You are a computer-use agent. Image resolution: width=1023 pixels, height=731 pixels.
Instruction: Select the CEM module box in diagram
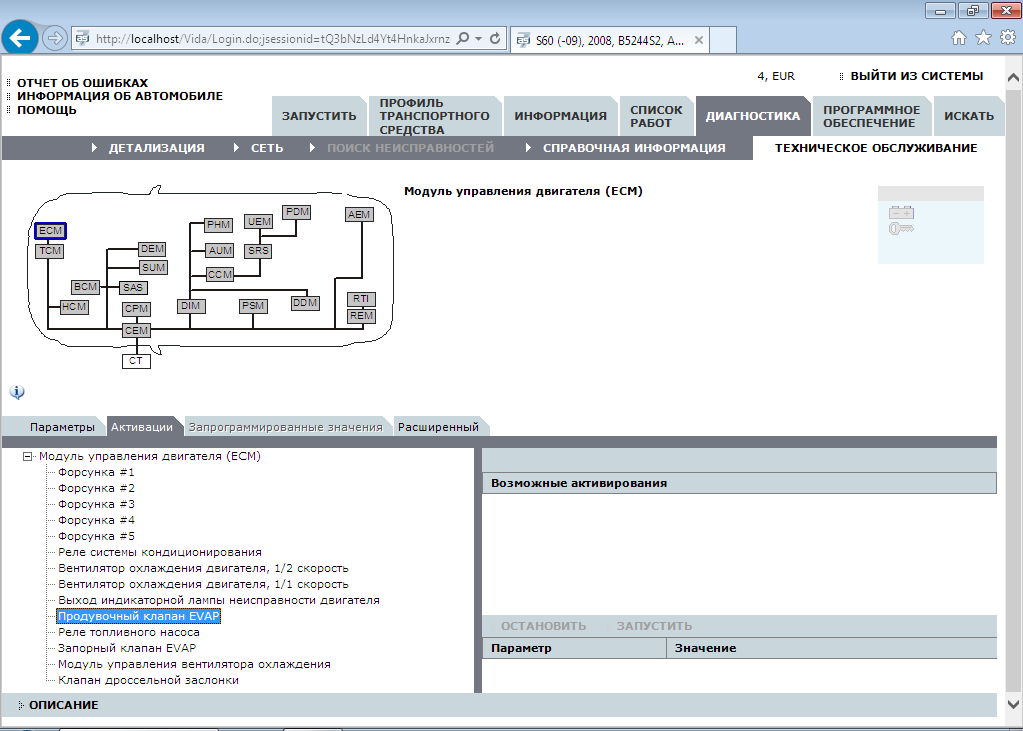(x=136, y=330)
